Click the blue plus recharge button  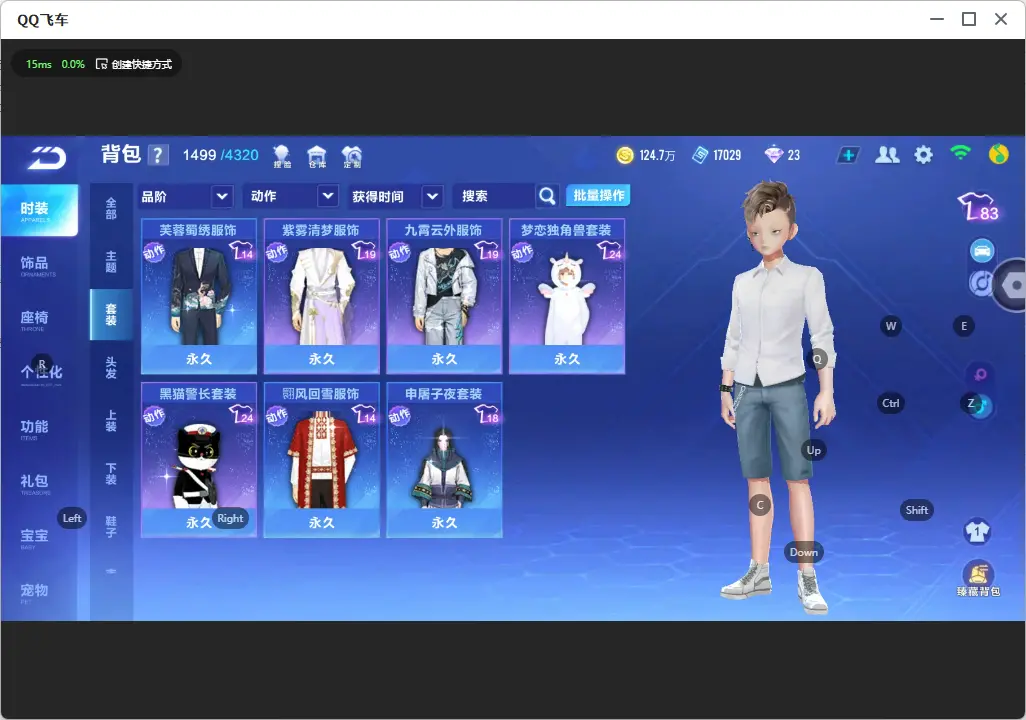click(x=848, y=155)
